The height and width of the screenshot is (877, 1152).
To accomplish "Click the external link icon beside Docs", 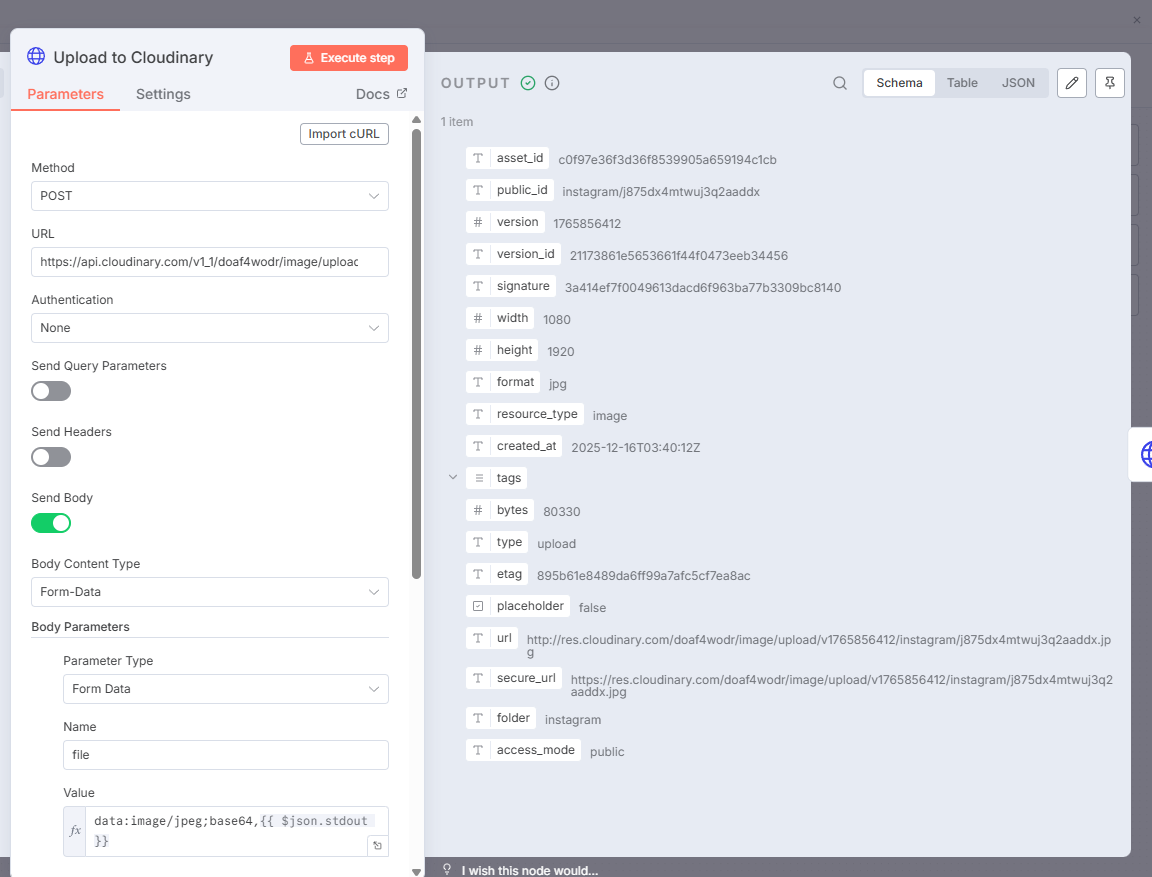I will tap(402, 94).
